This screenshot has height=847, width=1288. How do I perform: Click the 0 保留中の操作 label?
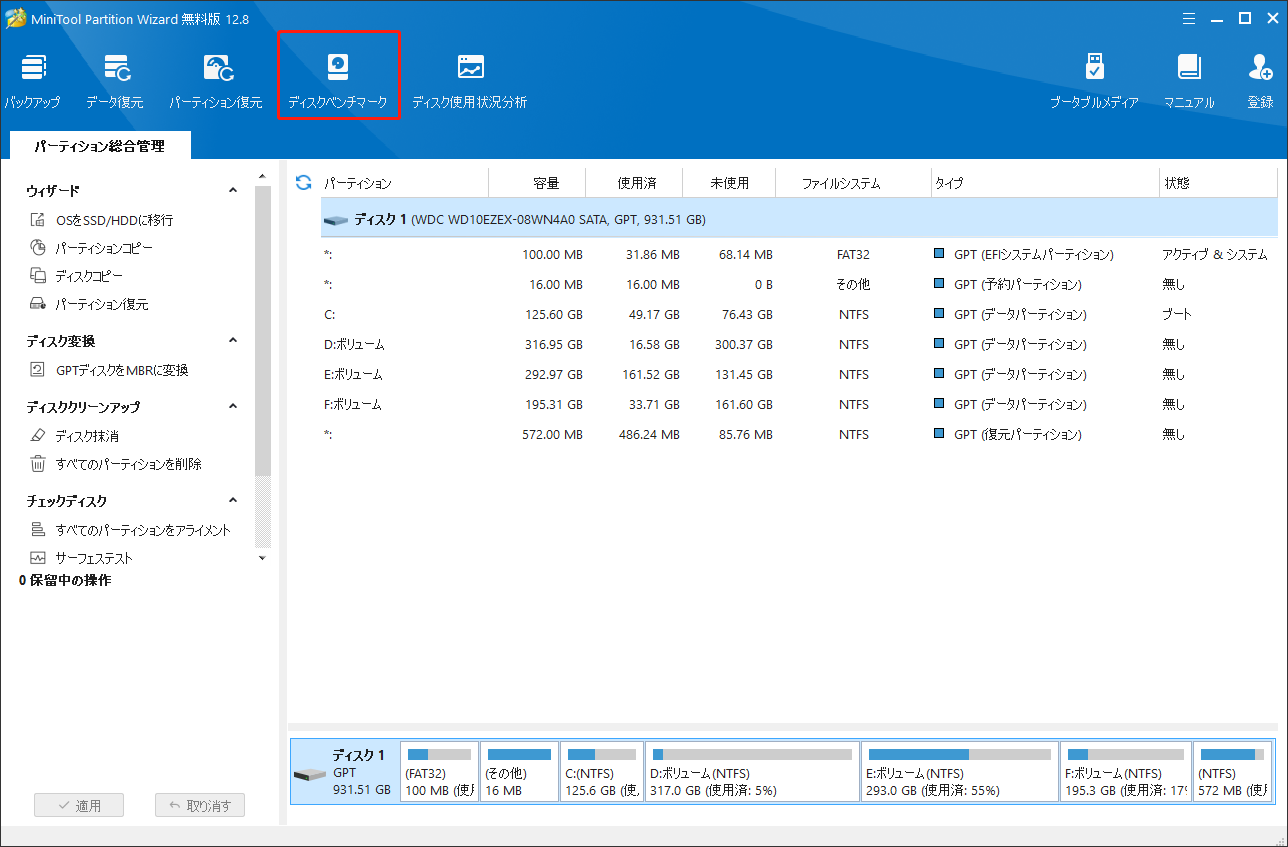(65, 580)
